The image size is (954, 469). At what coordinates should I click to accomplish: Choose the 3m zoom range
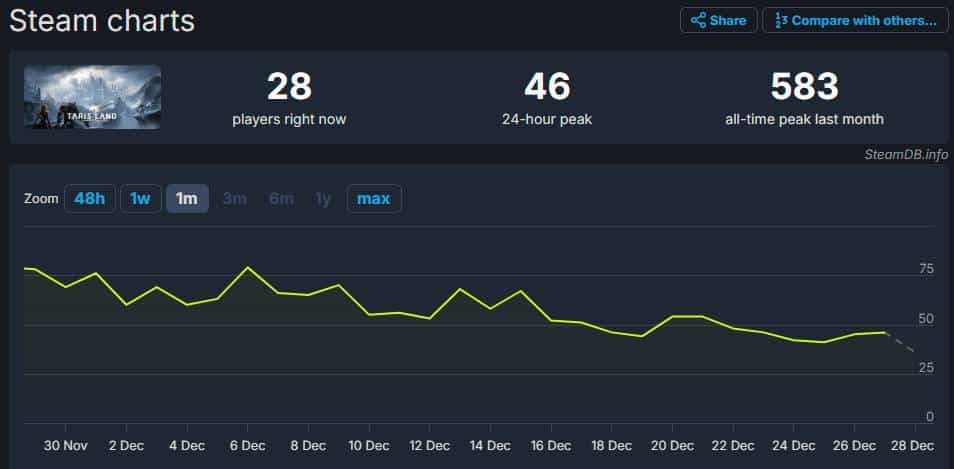pyautogui.click(x=235, y=199)
